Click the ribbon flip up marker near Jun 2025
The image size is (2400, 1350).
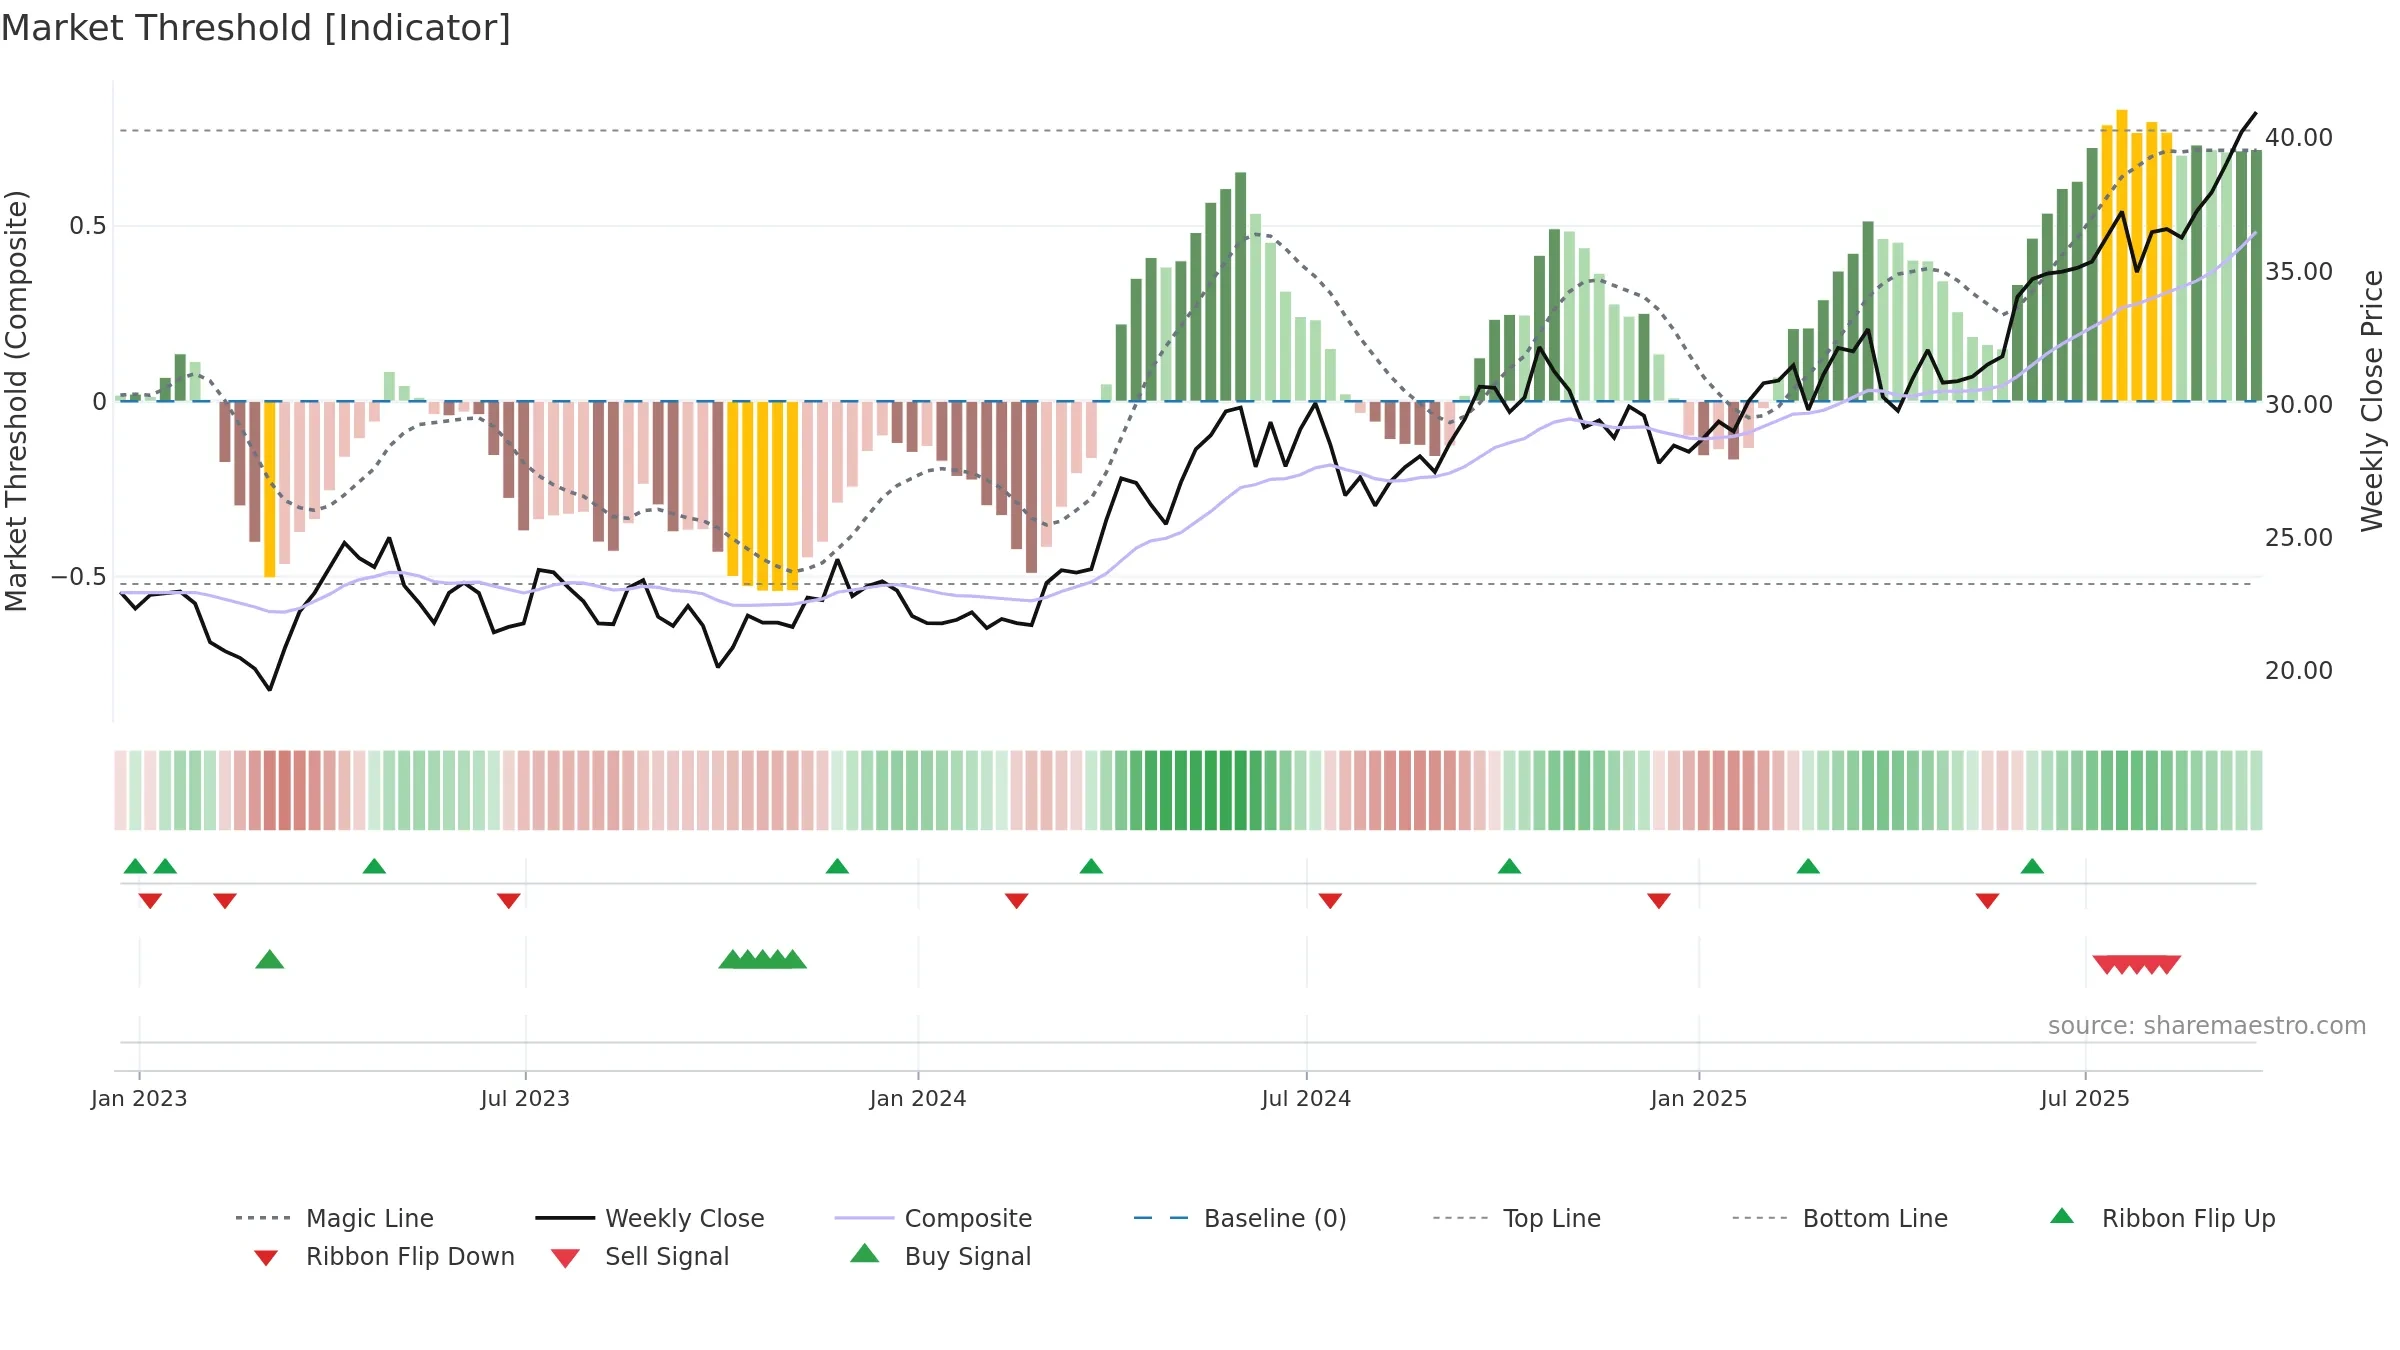click(2032, 866)
